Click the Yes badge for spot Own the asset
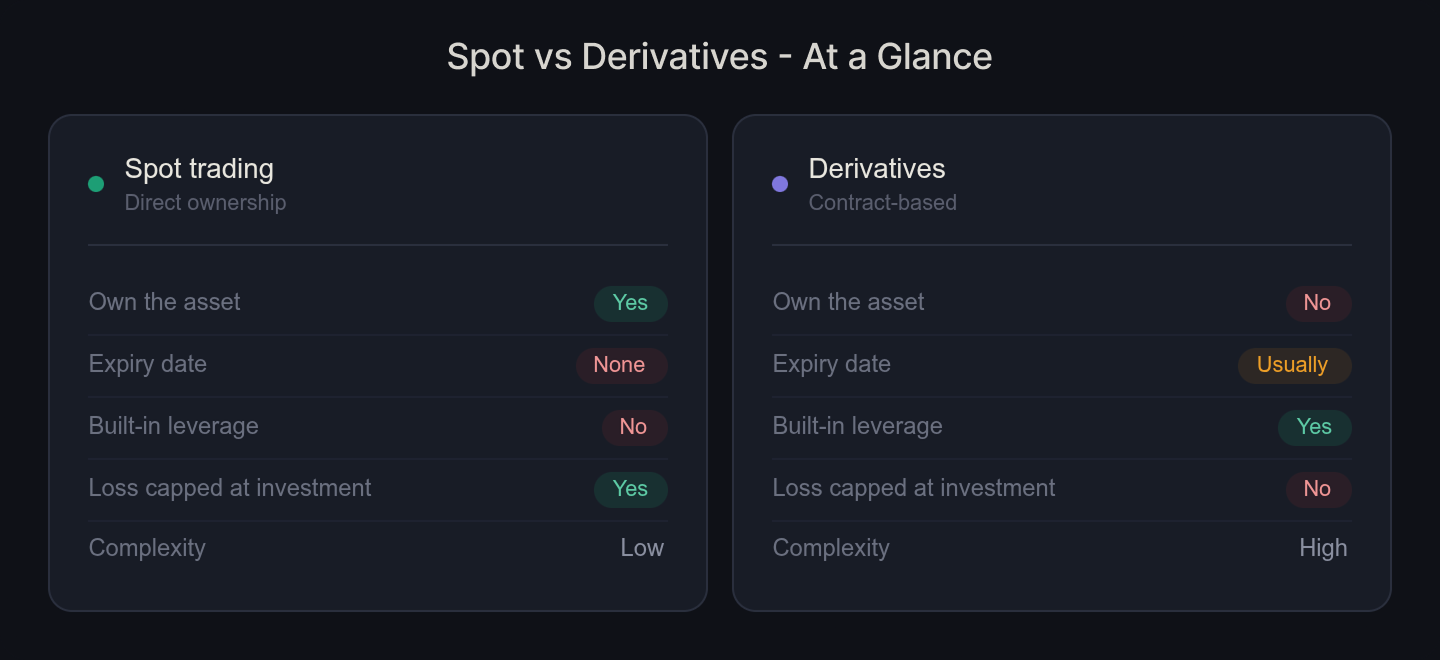Viewport: 1440px width, 660px height. (630, 303)
